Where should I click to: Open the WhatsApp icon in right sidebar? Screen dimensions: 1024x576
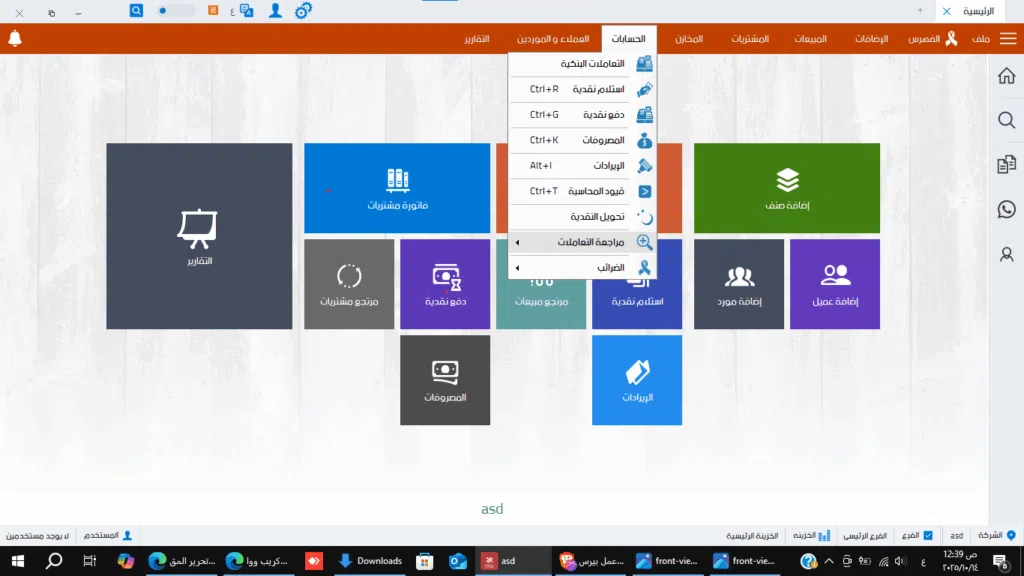(x=1006, y=209)
